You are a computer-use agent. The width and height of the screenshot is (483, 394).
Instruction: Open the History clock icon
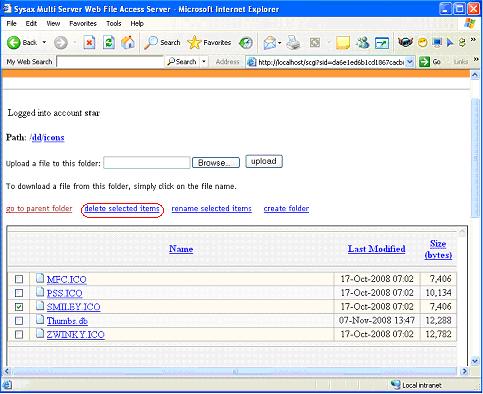coord(246,43)
